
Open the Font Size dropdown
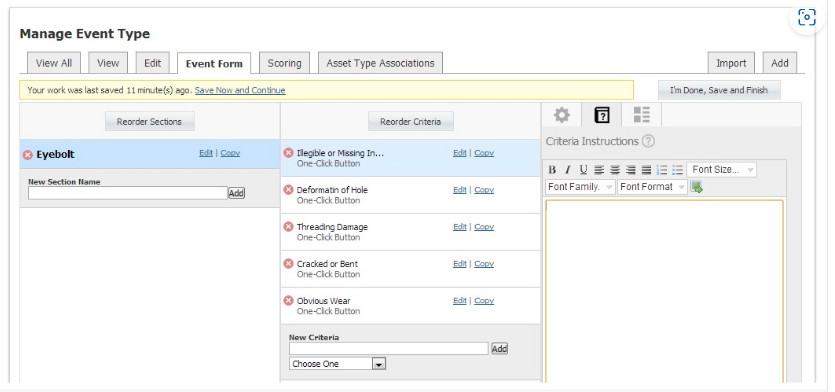tap(722, 170)
